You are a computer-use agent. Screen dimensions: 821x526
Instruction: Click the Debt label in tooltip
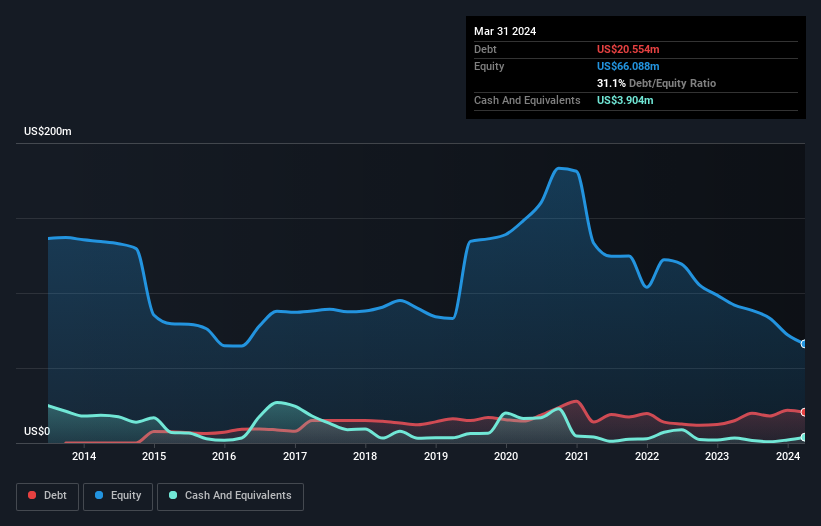tap(485, 49)
